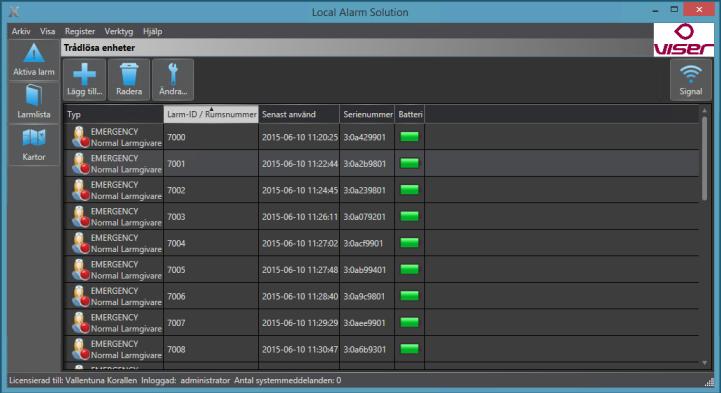The width and height of the screenshot is (721, 393).
Task: Click battery indicator in row 7006
Action: tap(409, 296)
